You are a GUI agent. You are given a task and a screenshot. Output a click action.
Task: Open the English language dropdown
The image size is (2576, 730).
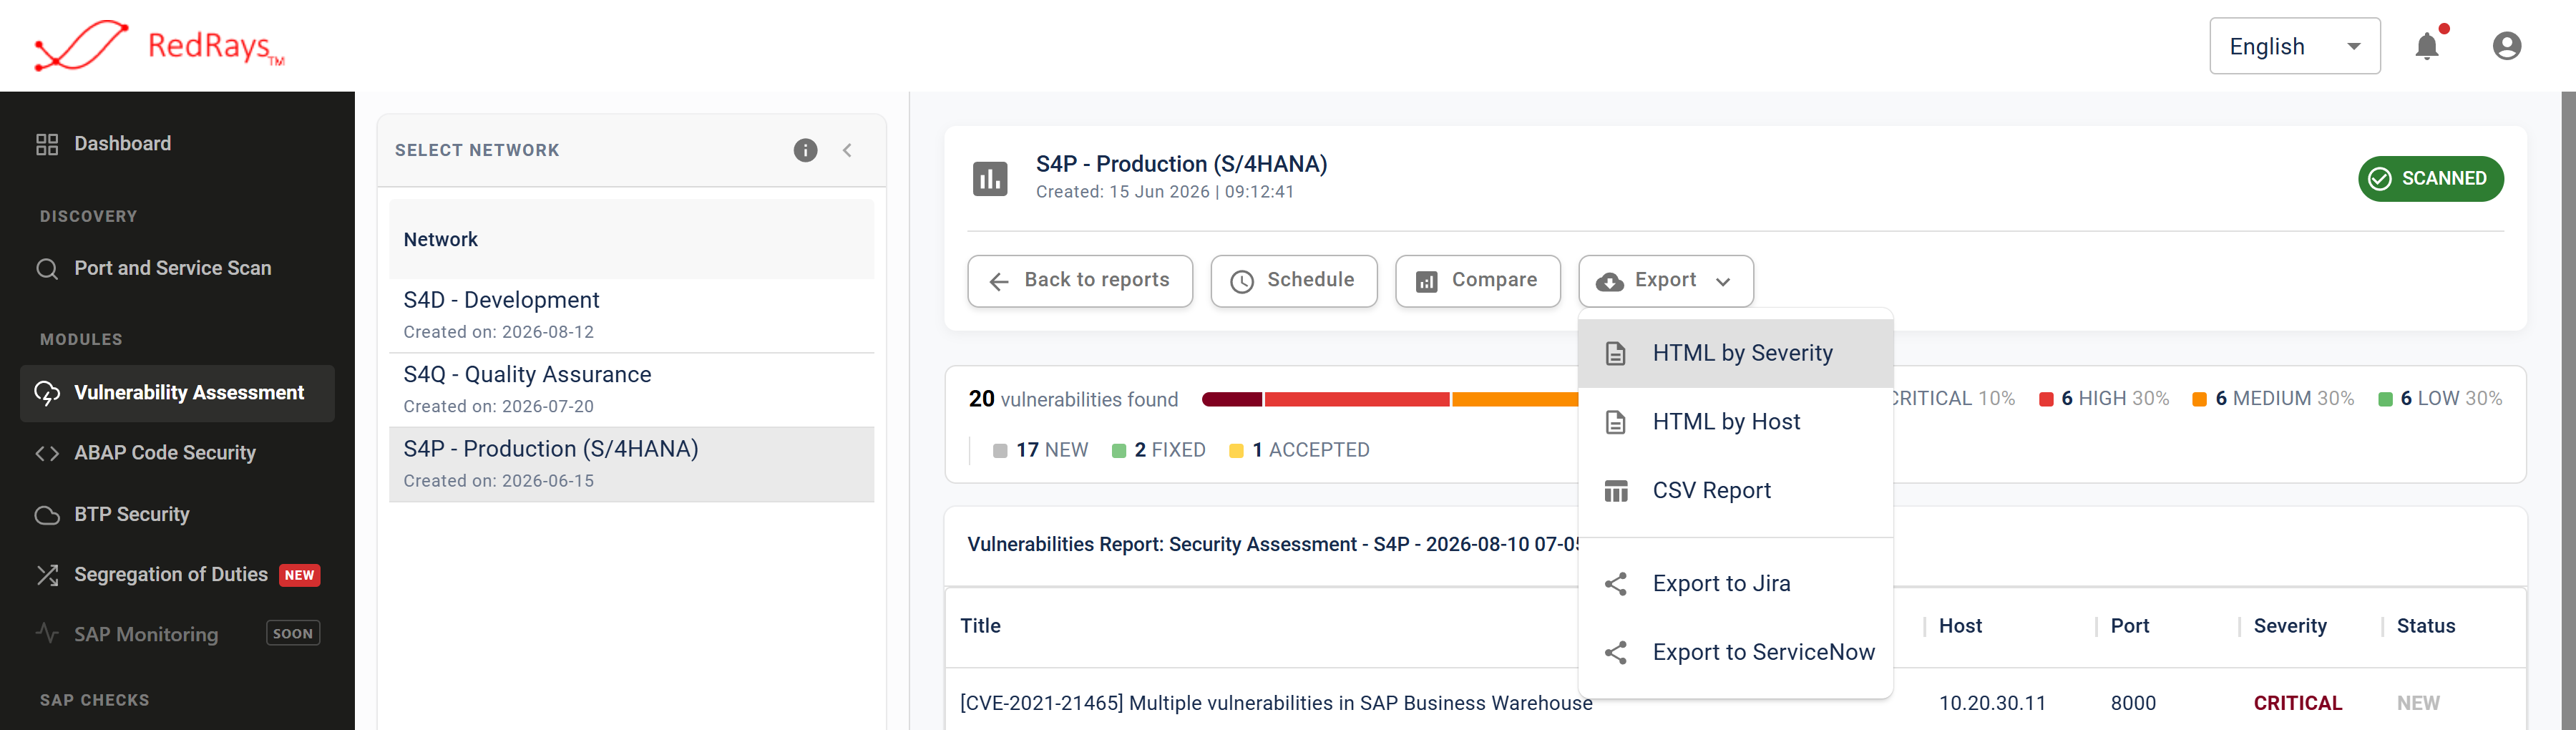2294,46
